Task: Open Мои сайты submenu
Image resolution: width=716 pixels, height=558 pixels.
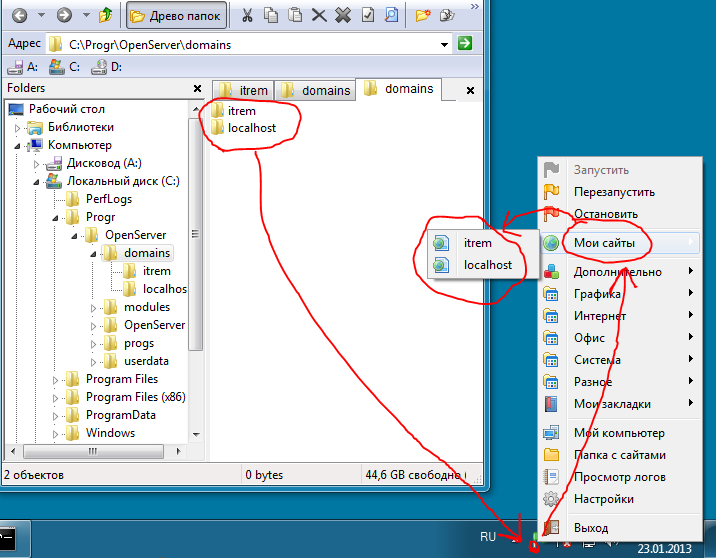Action: (620, 242)
